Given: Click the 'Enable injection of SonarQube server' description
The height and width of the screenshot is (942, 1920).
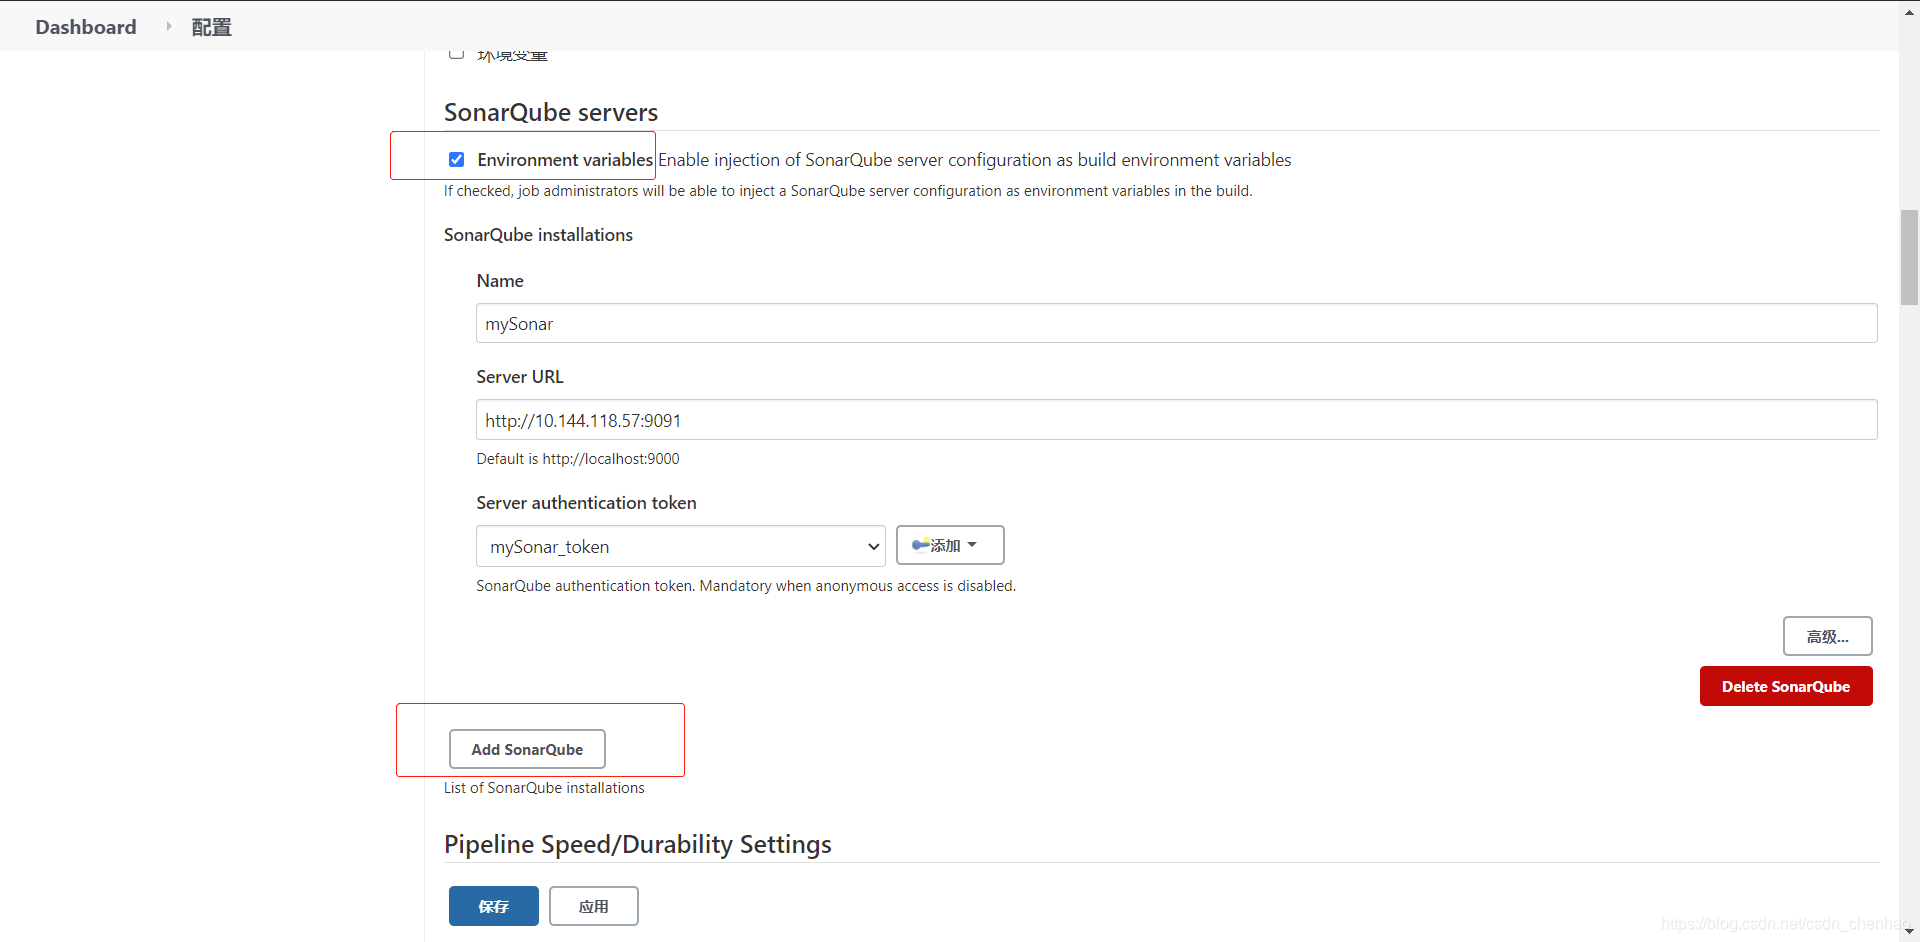Looking at the screenshot, I should 975,160.
